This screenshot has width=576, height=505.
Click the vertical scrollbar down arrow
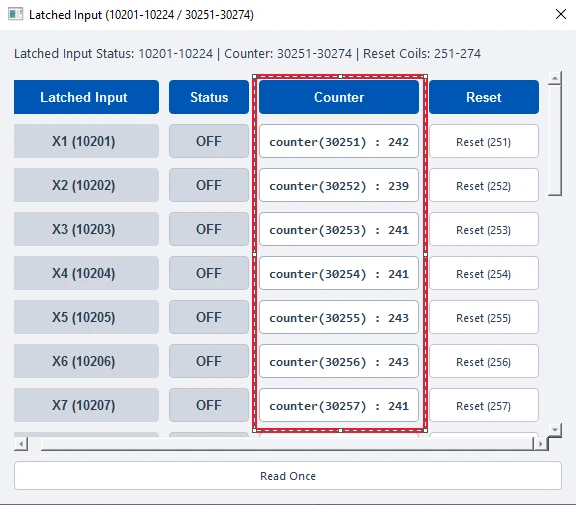(555, 430)
